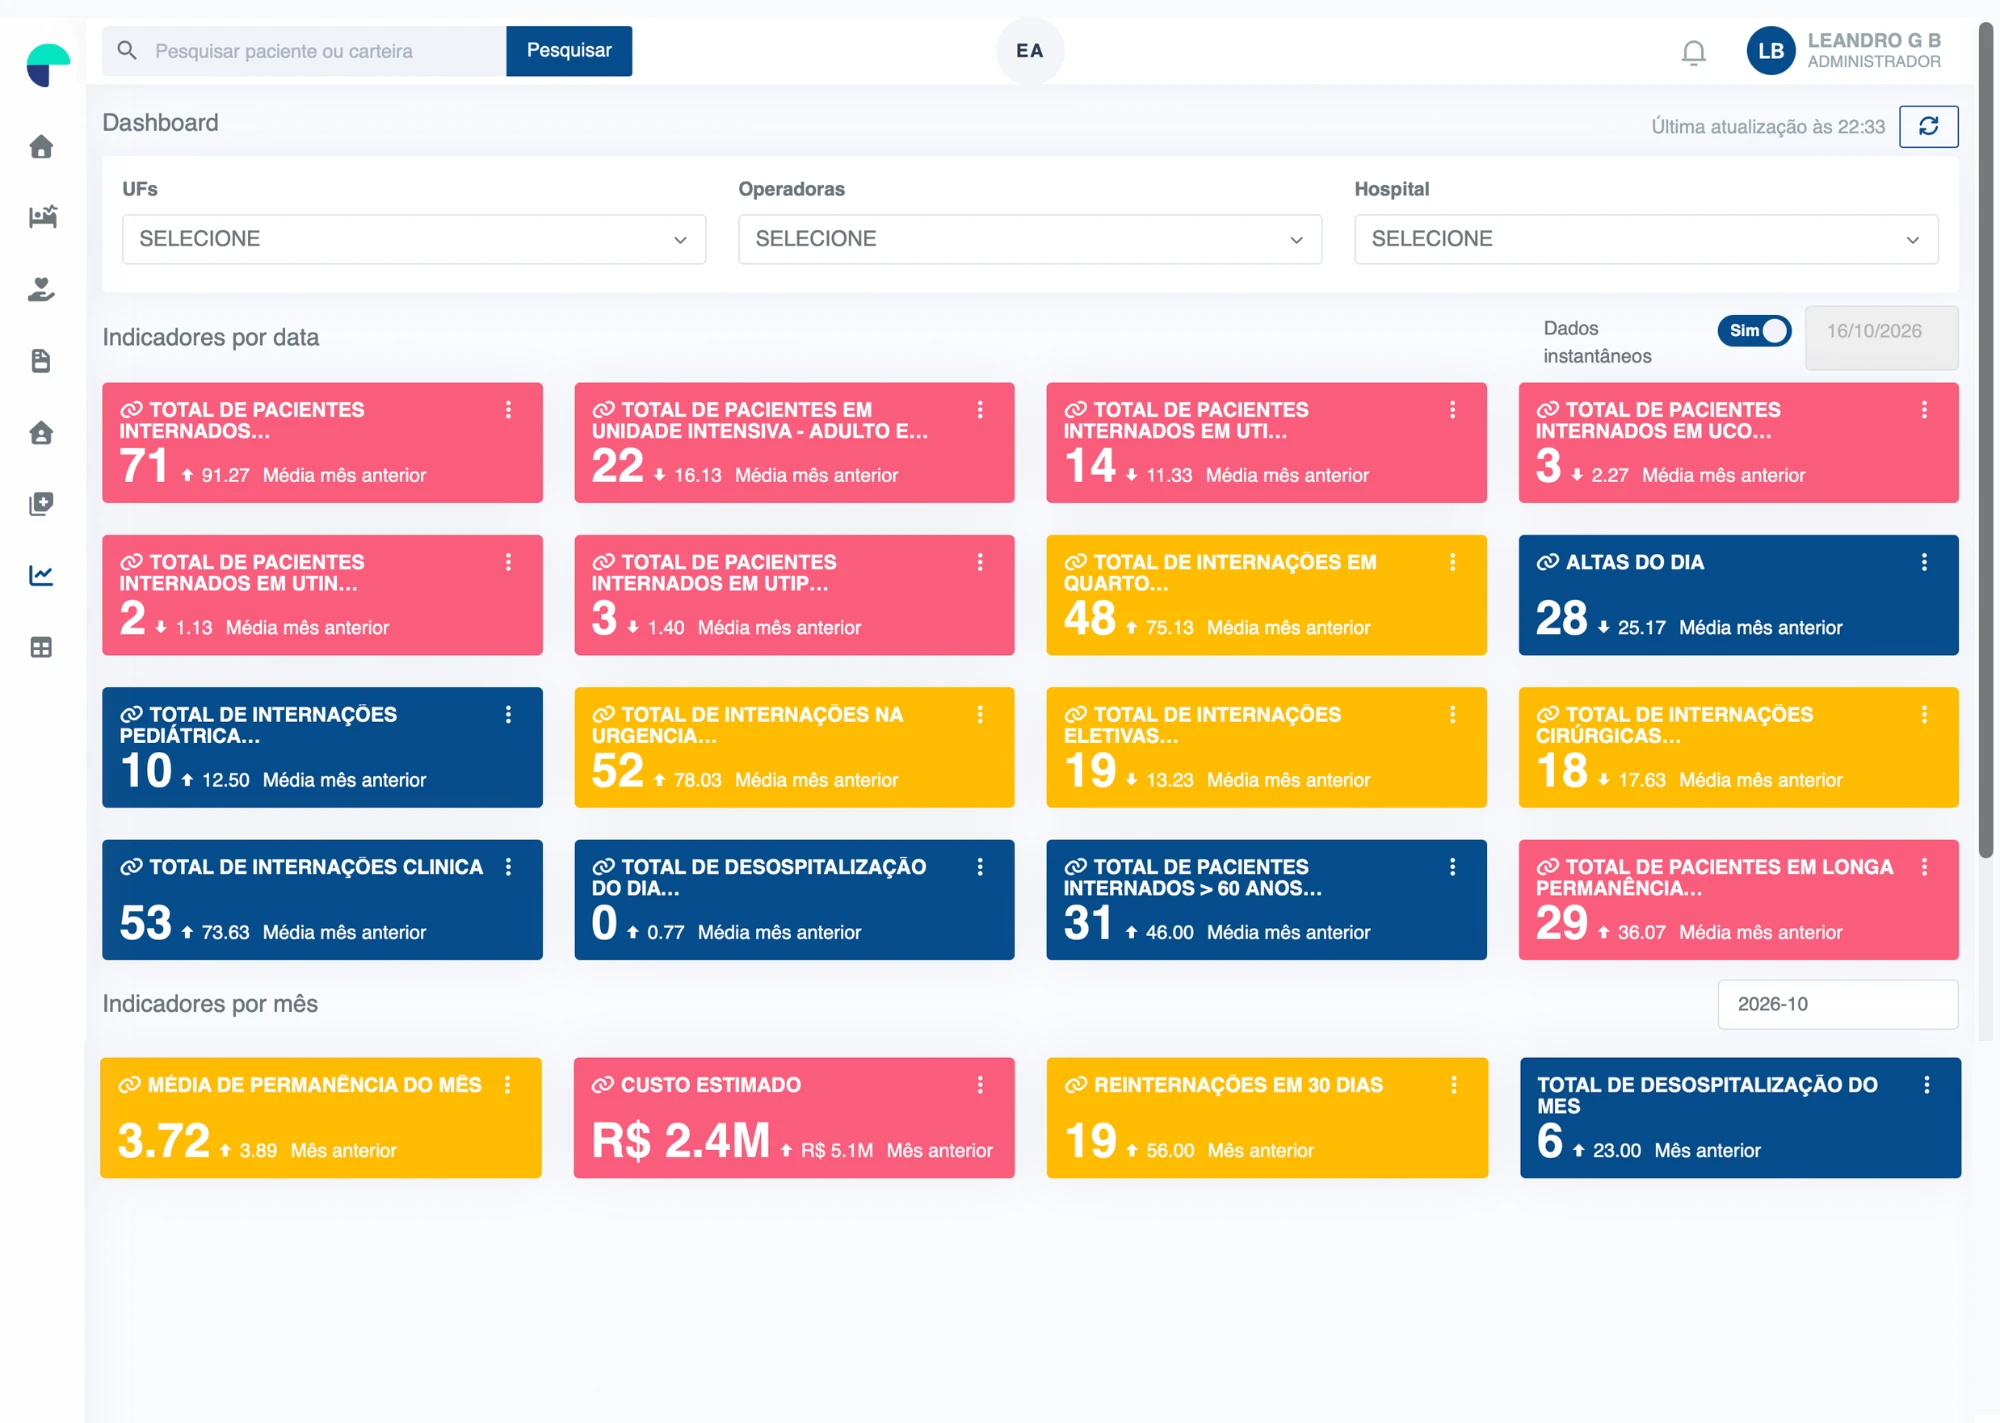Click the 2026-10 month field

(x=1837, y=1004)
